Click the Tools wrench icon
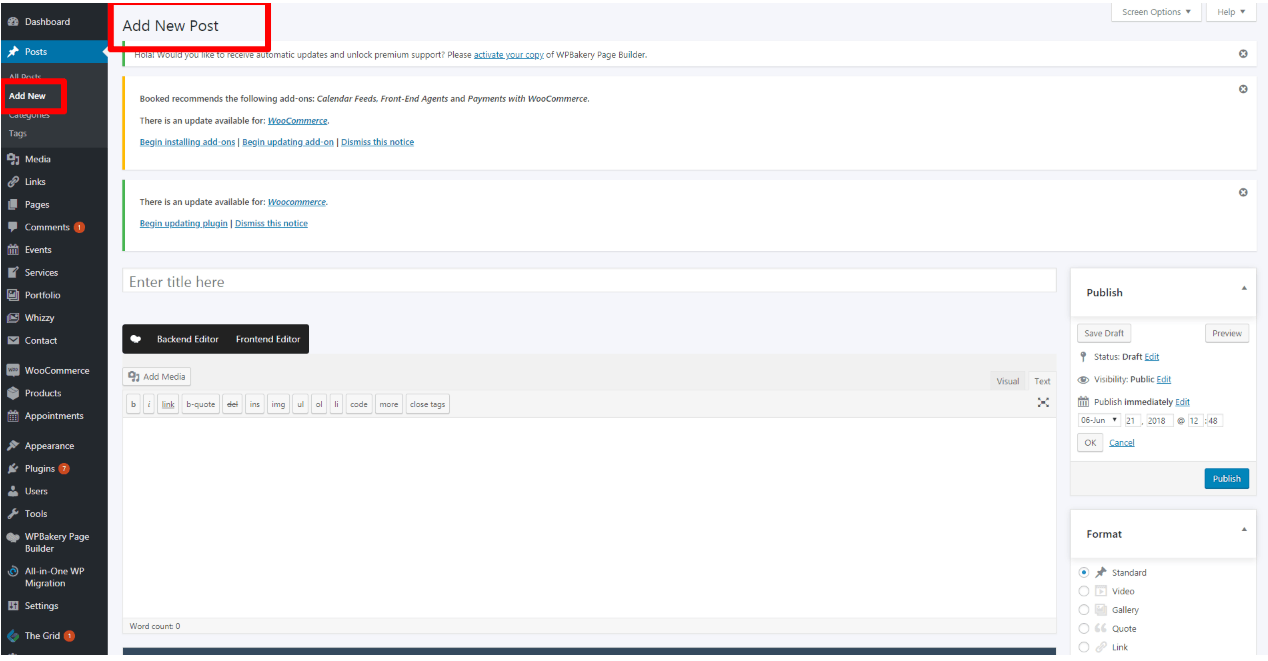The width and height of the screenshot is (1268, 661). click(x=13, y=514)
